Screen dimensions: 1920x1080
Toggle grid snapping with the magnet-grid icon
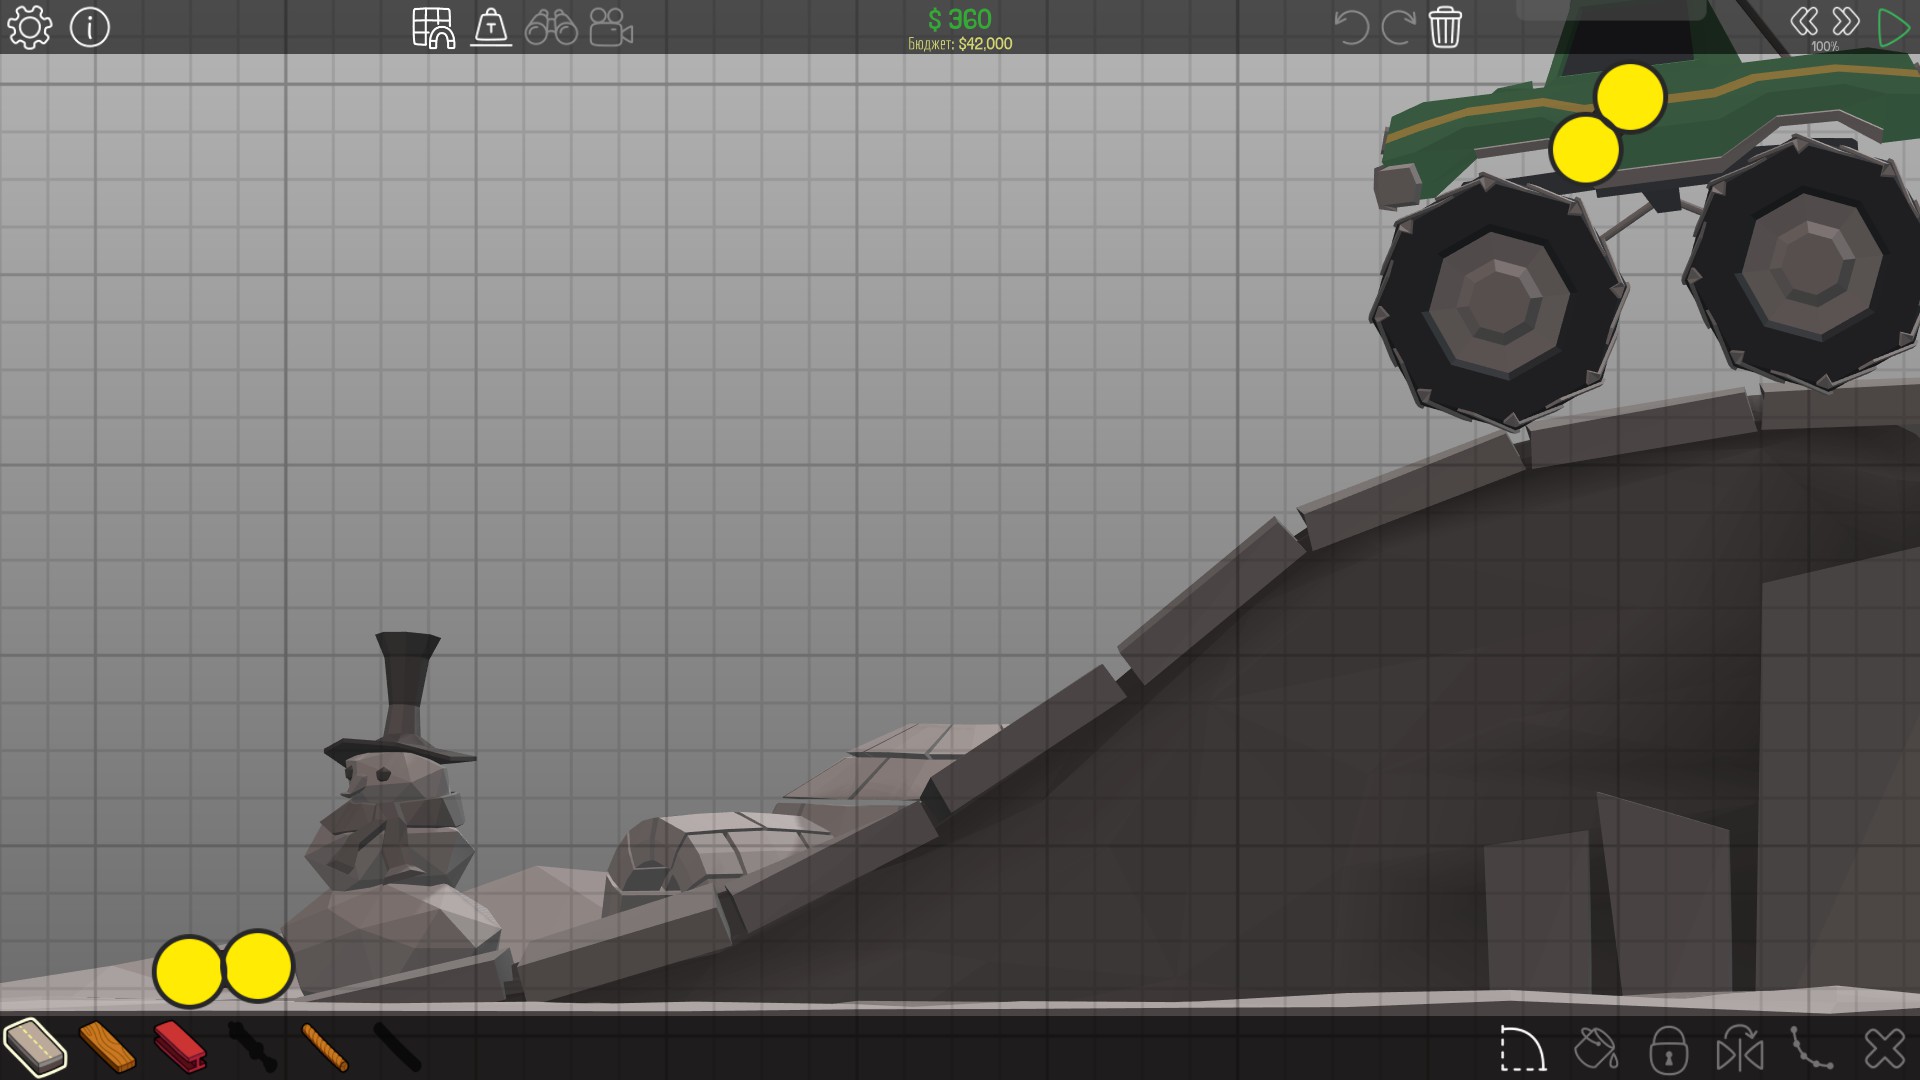(x=434, y=28)
